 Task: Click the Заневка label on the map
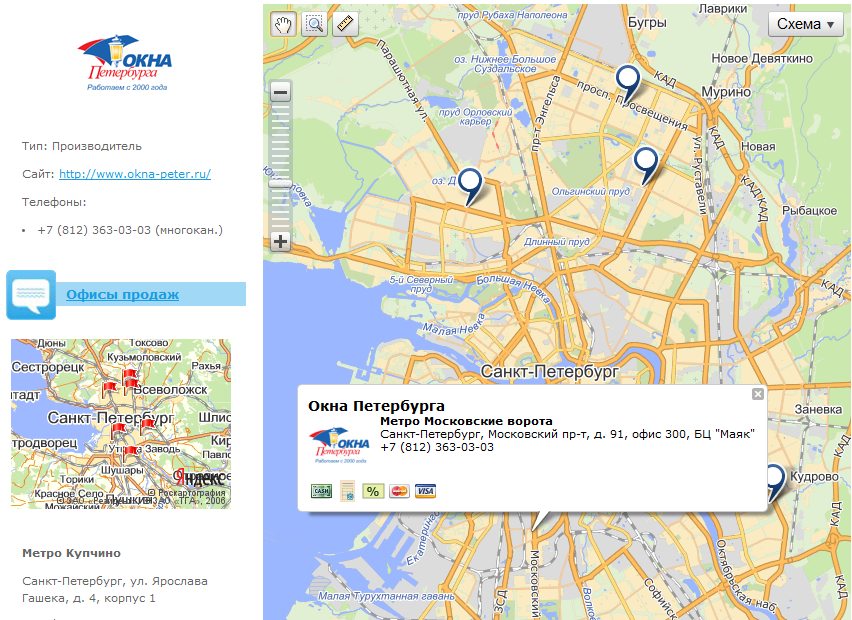pos(818,409)
